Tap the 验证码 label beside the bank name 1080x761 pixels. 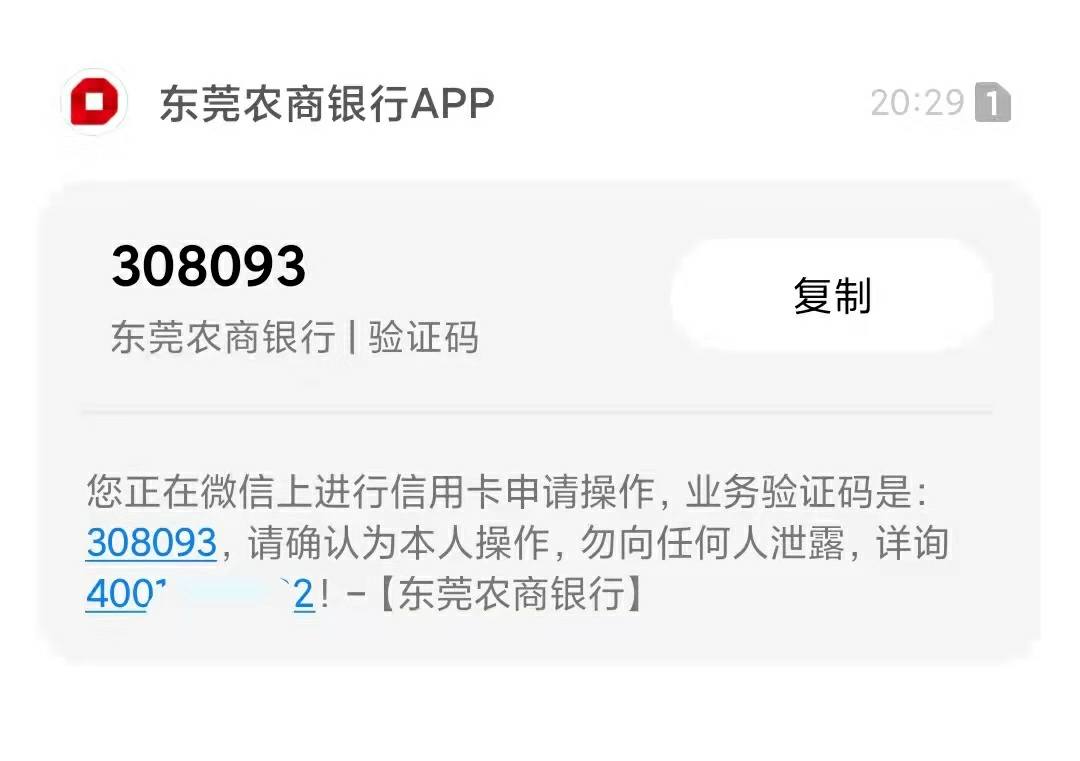tap(424, 337)
